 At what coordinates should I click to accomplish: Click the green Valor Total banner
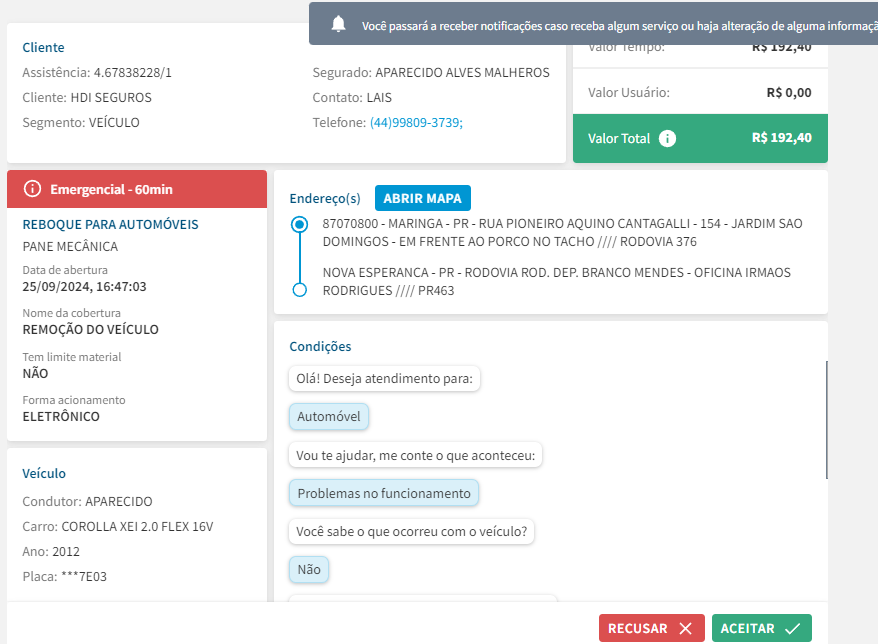tap(700, 138)
